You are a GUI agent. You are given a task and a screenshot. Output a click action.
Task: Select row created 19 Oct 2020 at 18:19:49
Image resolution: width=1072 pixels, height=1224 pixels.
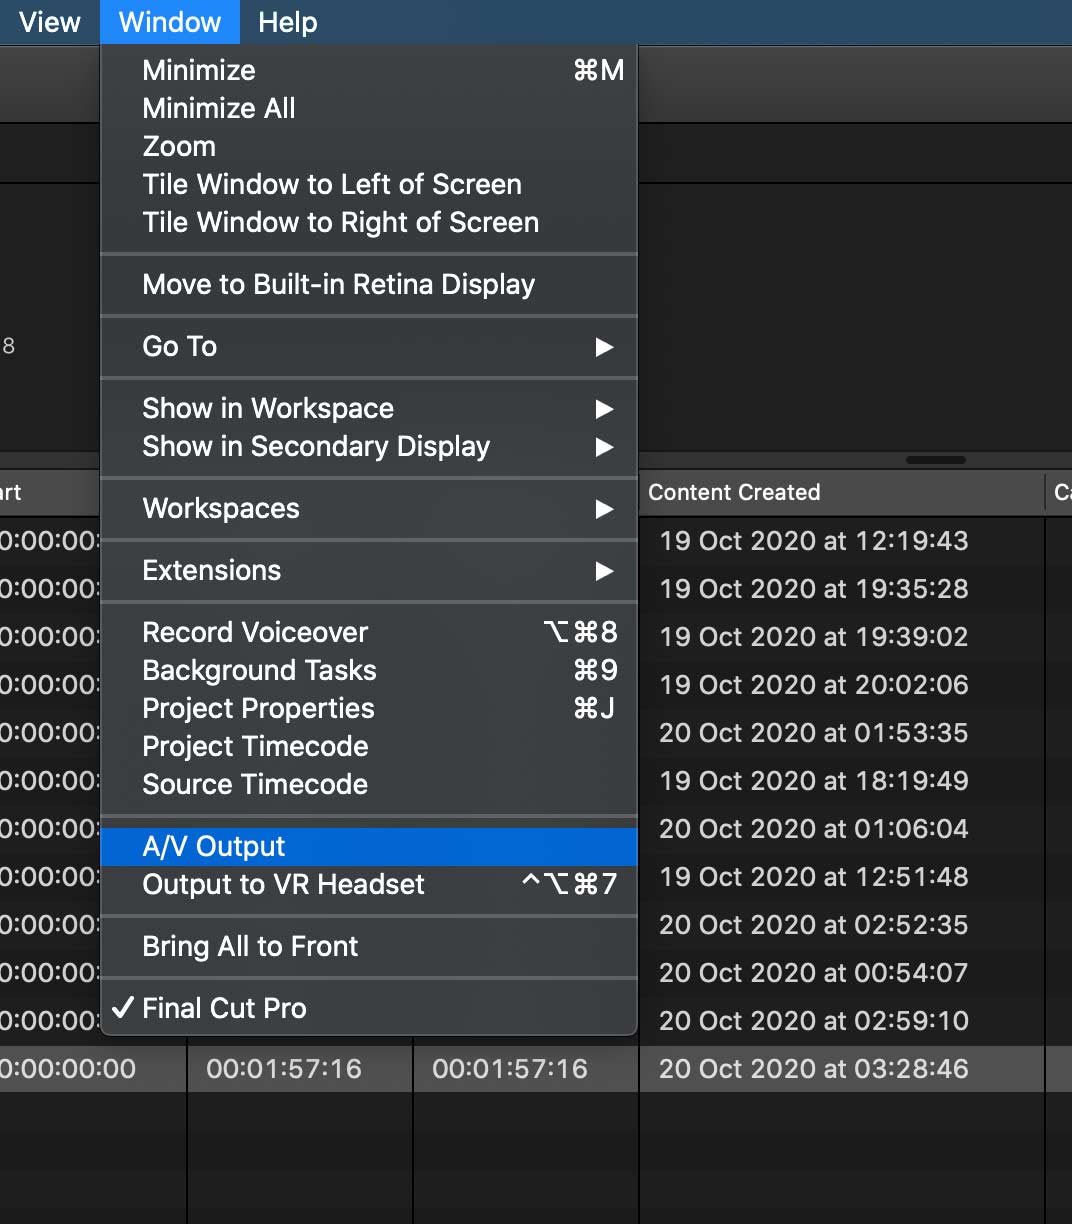[814, 781]
